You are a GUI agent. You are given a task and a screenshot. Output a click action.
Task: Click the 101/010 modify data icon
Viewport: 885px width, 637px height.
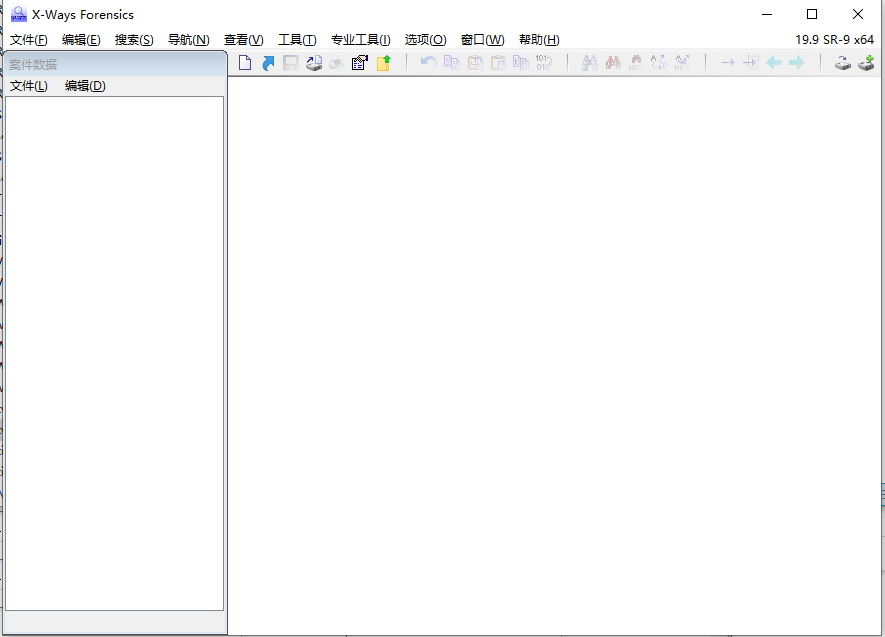[544, 63]
